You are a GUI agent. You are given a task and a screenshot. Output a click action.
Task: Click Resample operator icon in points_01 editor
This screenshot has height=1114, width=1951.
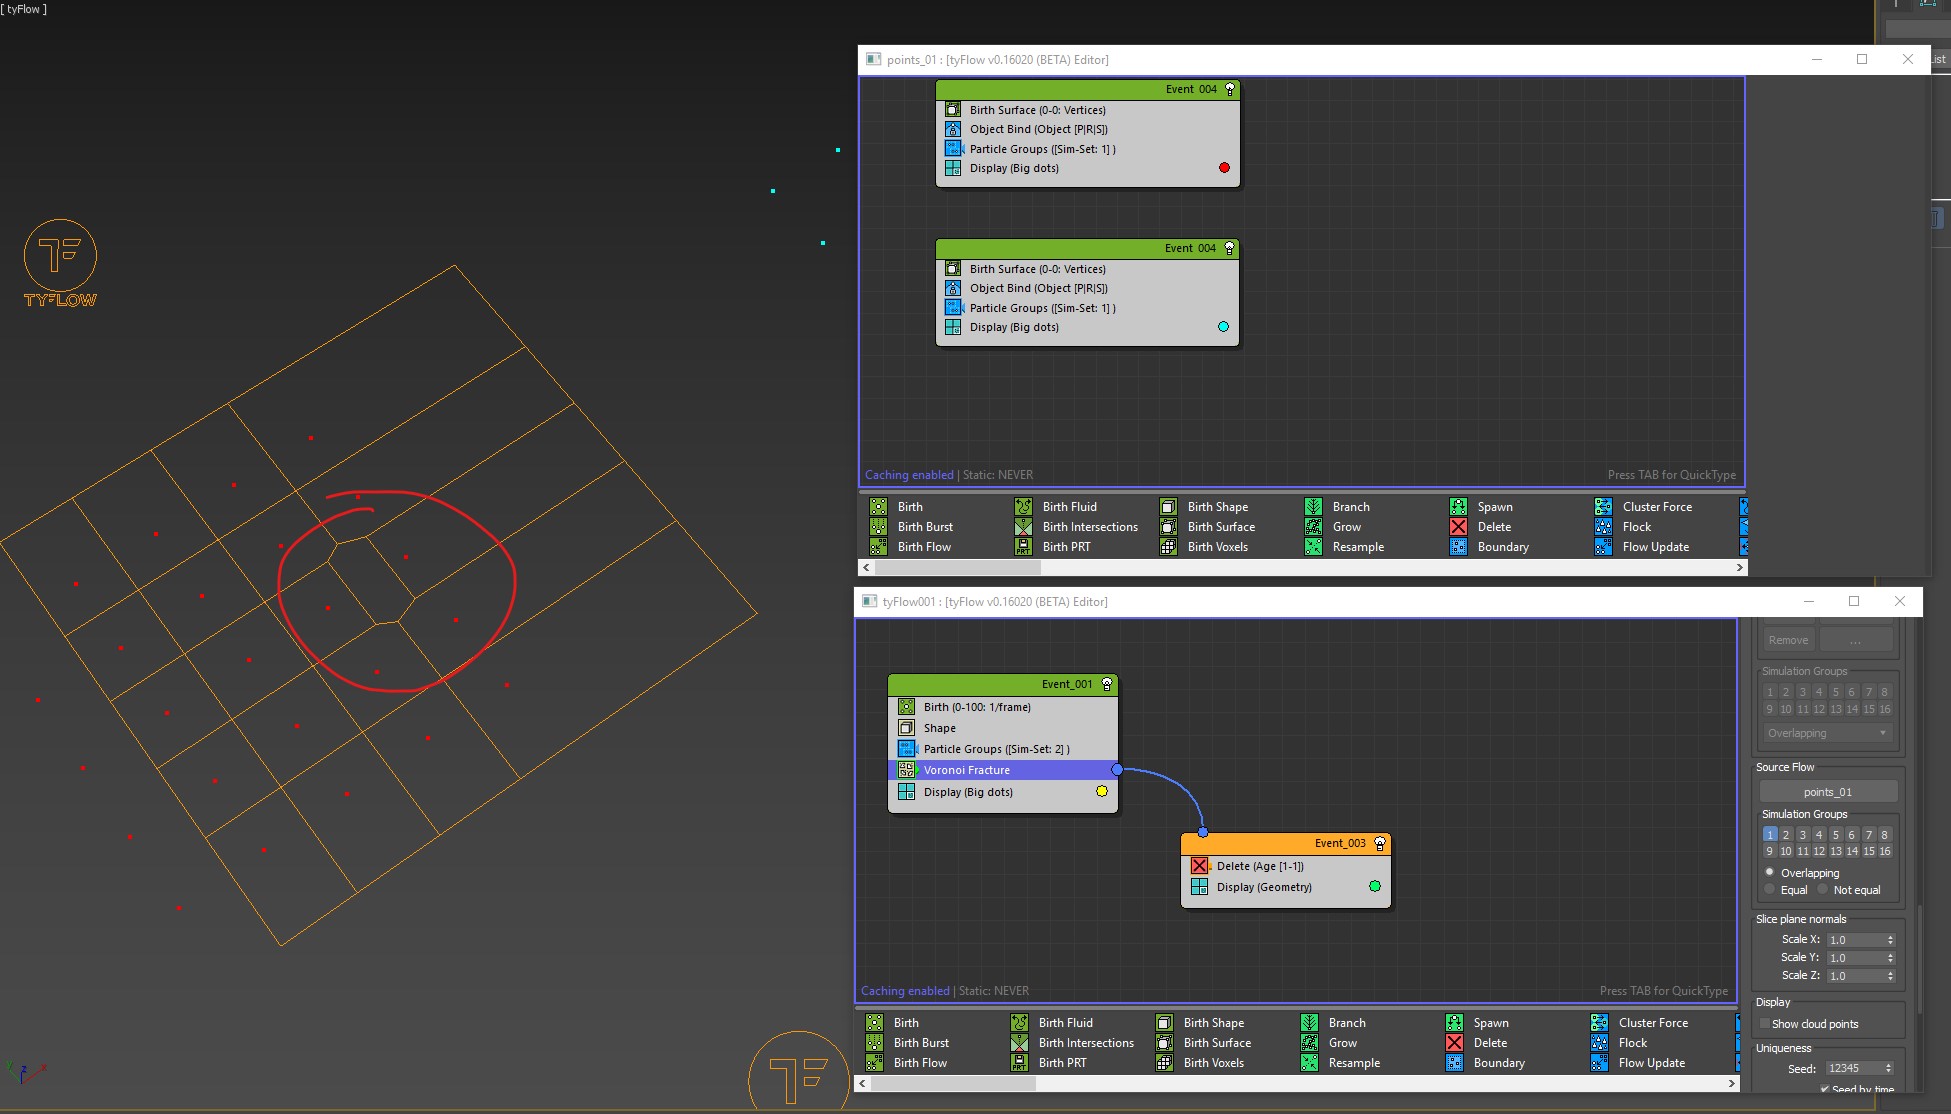pos(1313,547)
